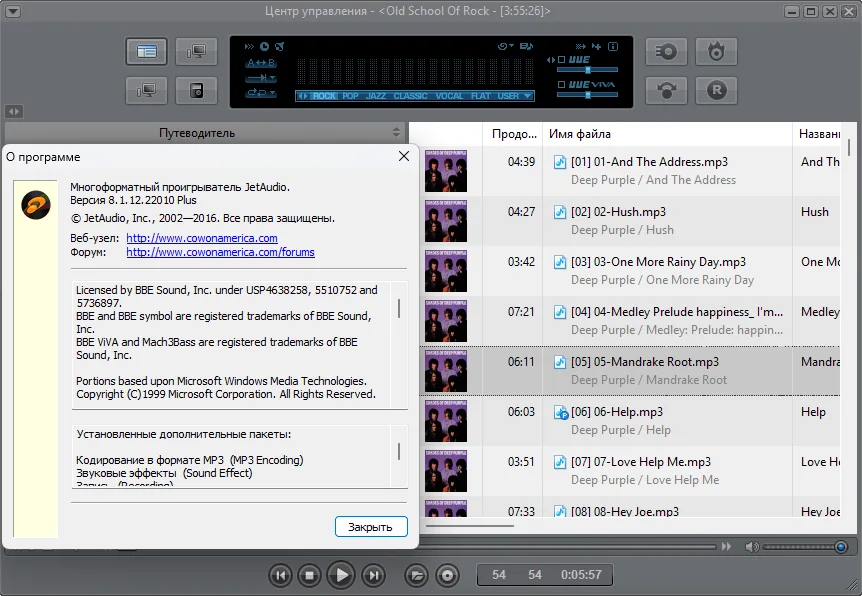Adjust the BBE ViVA level slider
862x596 pixels.
tap(587, 95)
